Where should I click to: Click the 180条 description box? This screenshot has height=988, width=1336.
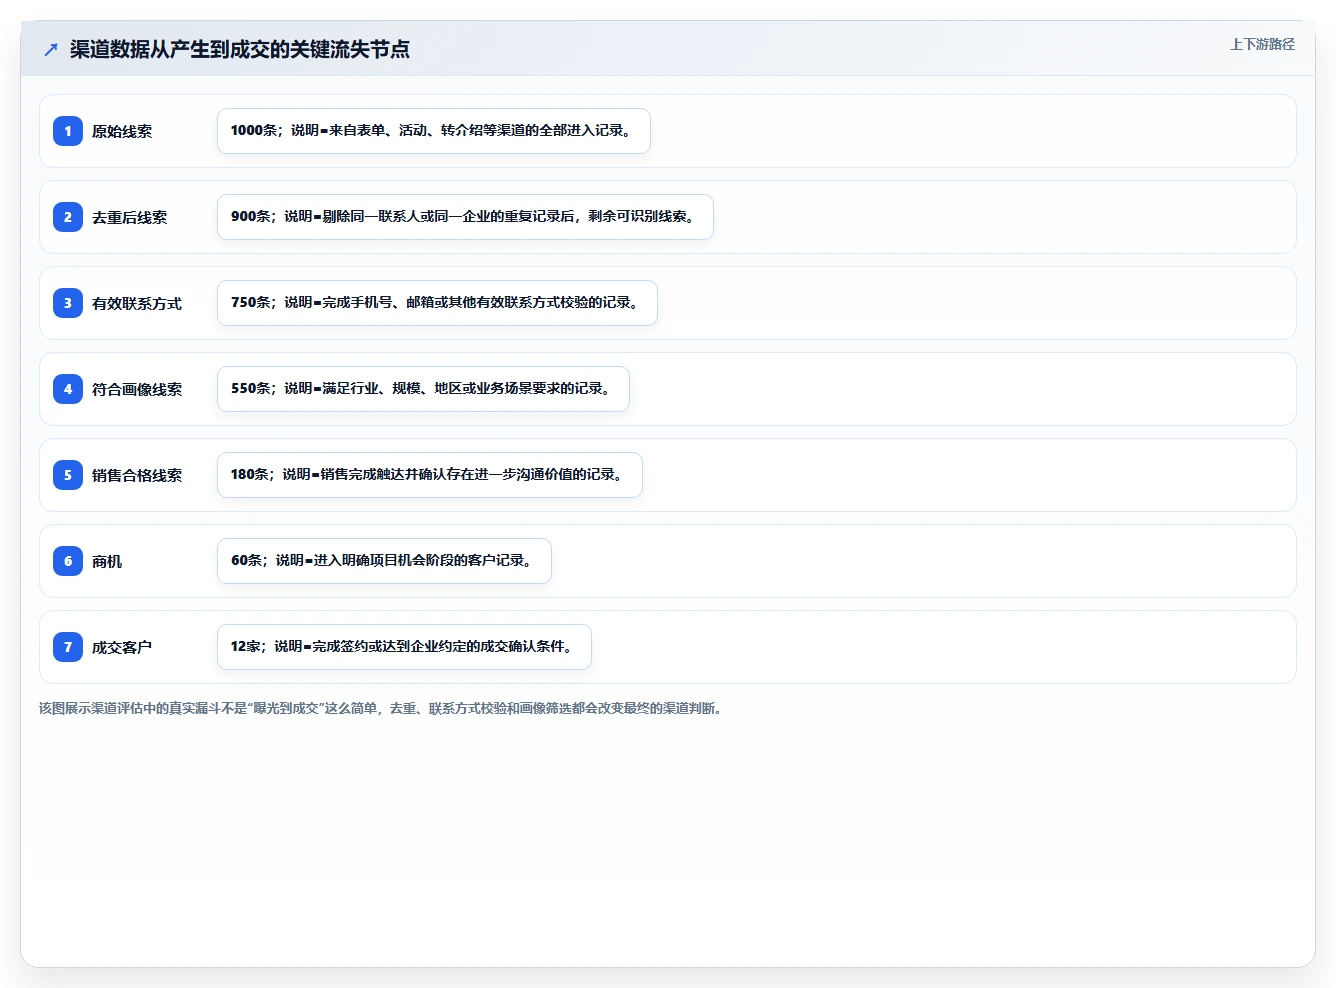430,475
